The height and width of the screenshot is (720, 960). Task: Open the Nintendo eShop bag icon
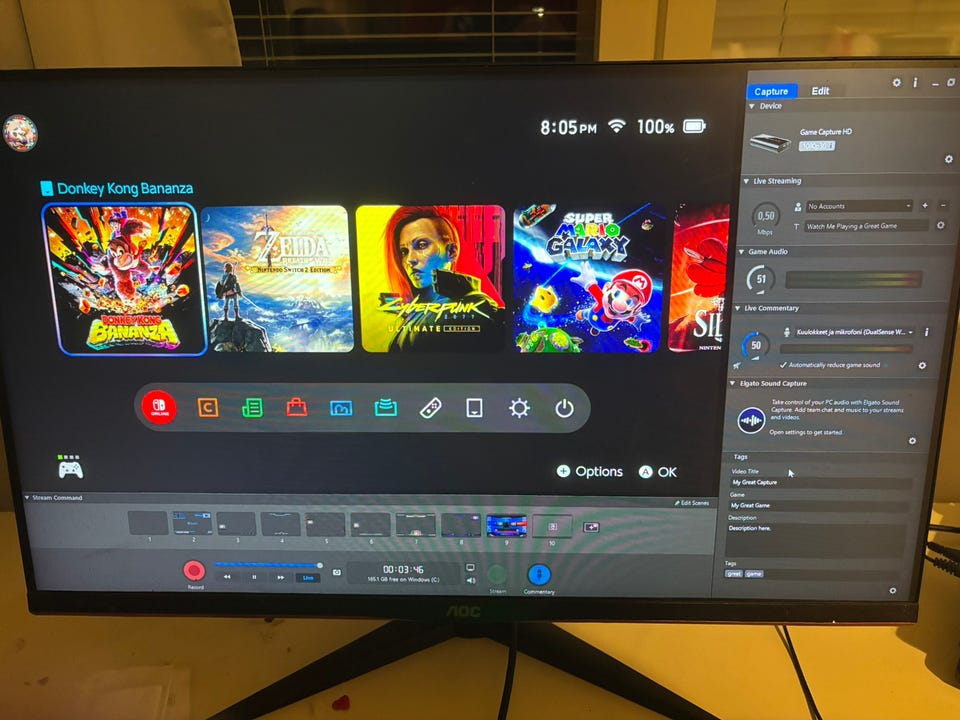click(297, 407)
